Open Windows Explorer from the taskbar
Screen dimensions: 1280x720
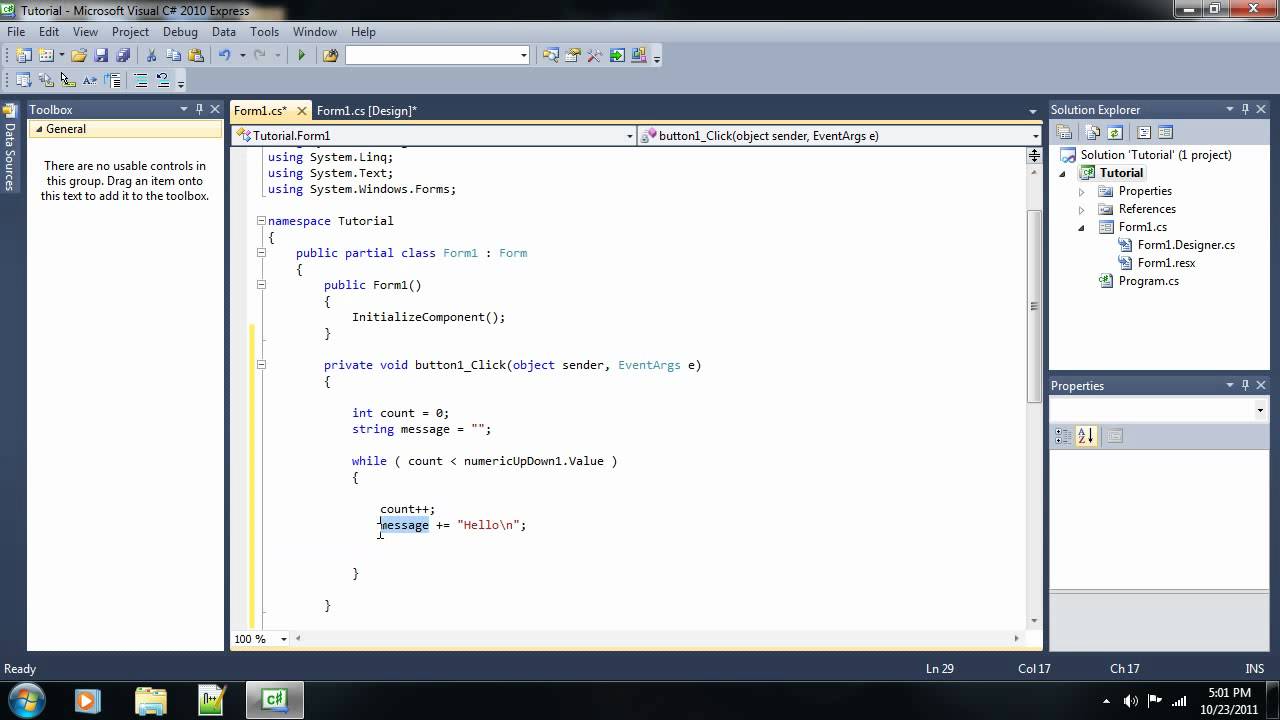(150, 700)
